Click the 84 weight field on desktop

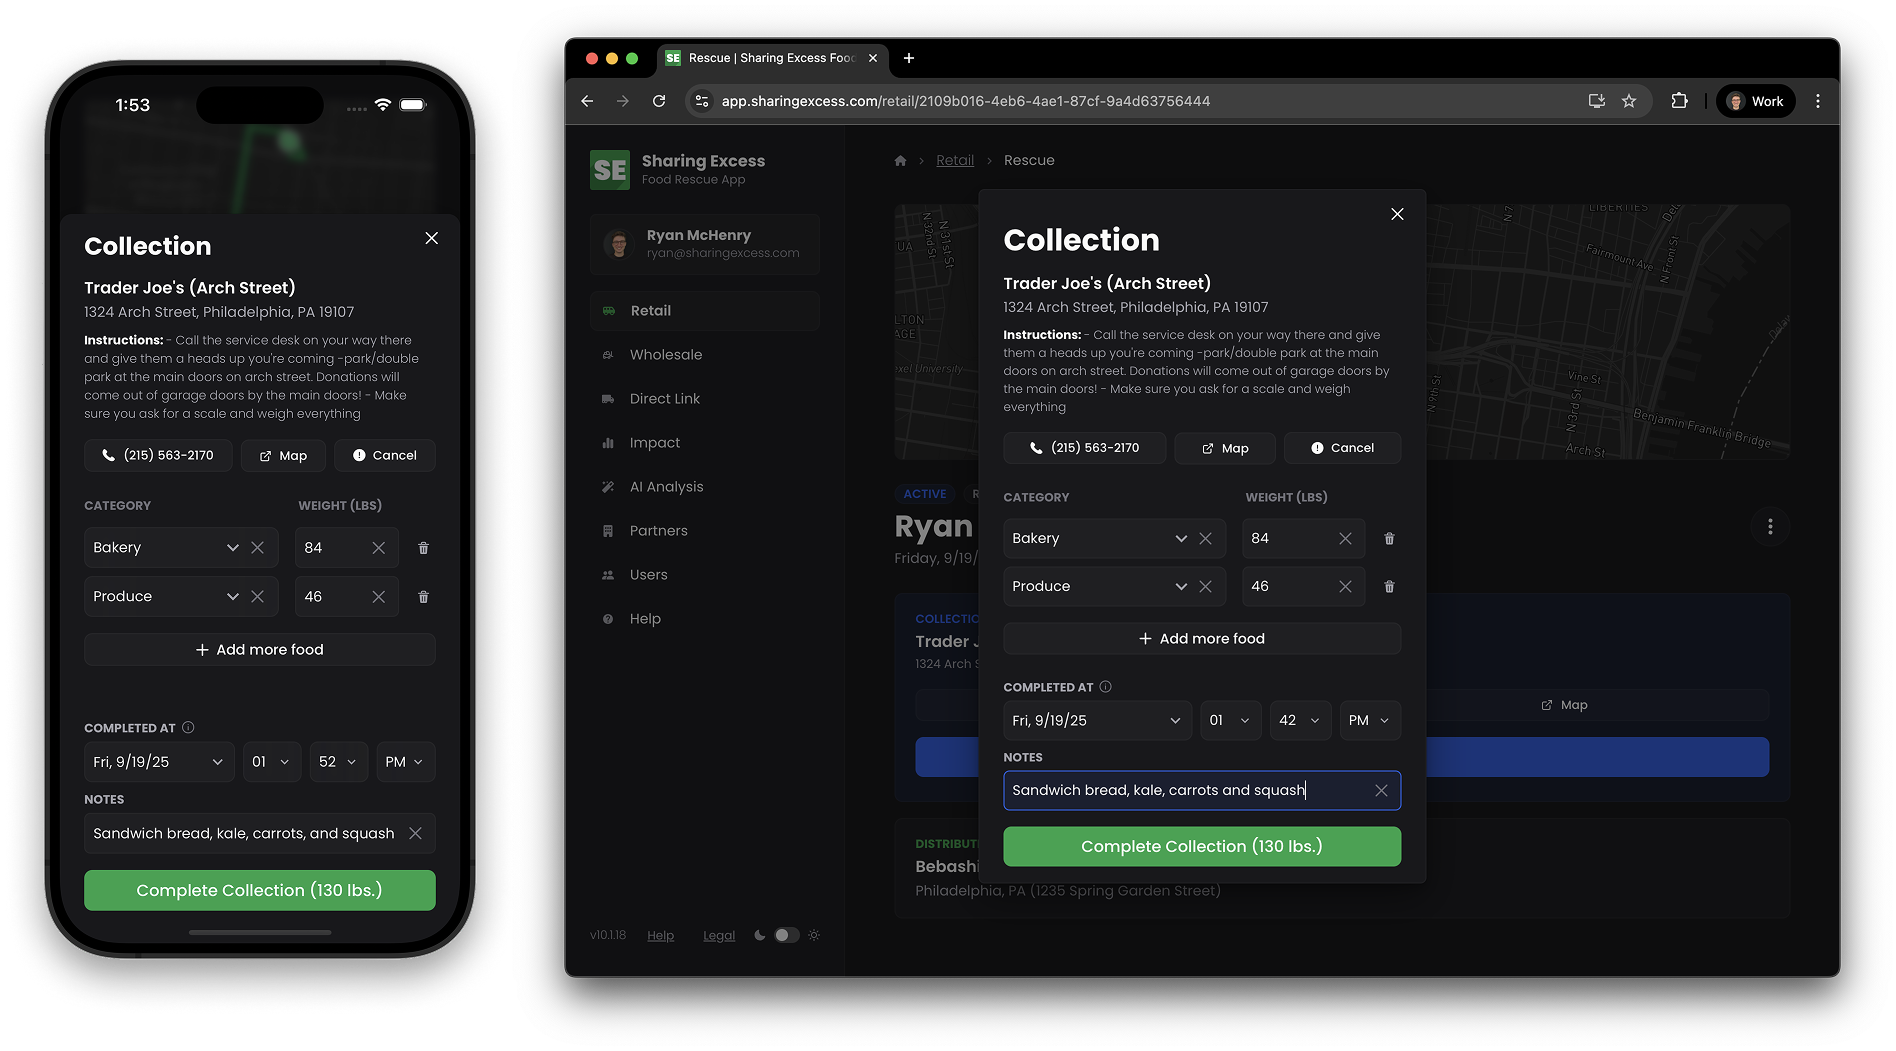[1287, 539]
